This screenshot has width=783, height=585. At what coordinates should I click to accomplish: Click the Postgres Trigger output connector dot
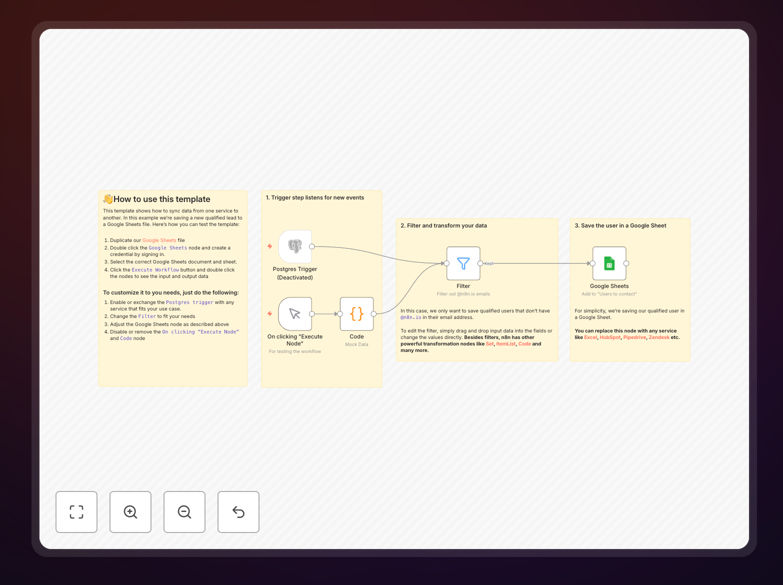tap(312, 246)
